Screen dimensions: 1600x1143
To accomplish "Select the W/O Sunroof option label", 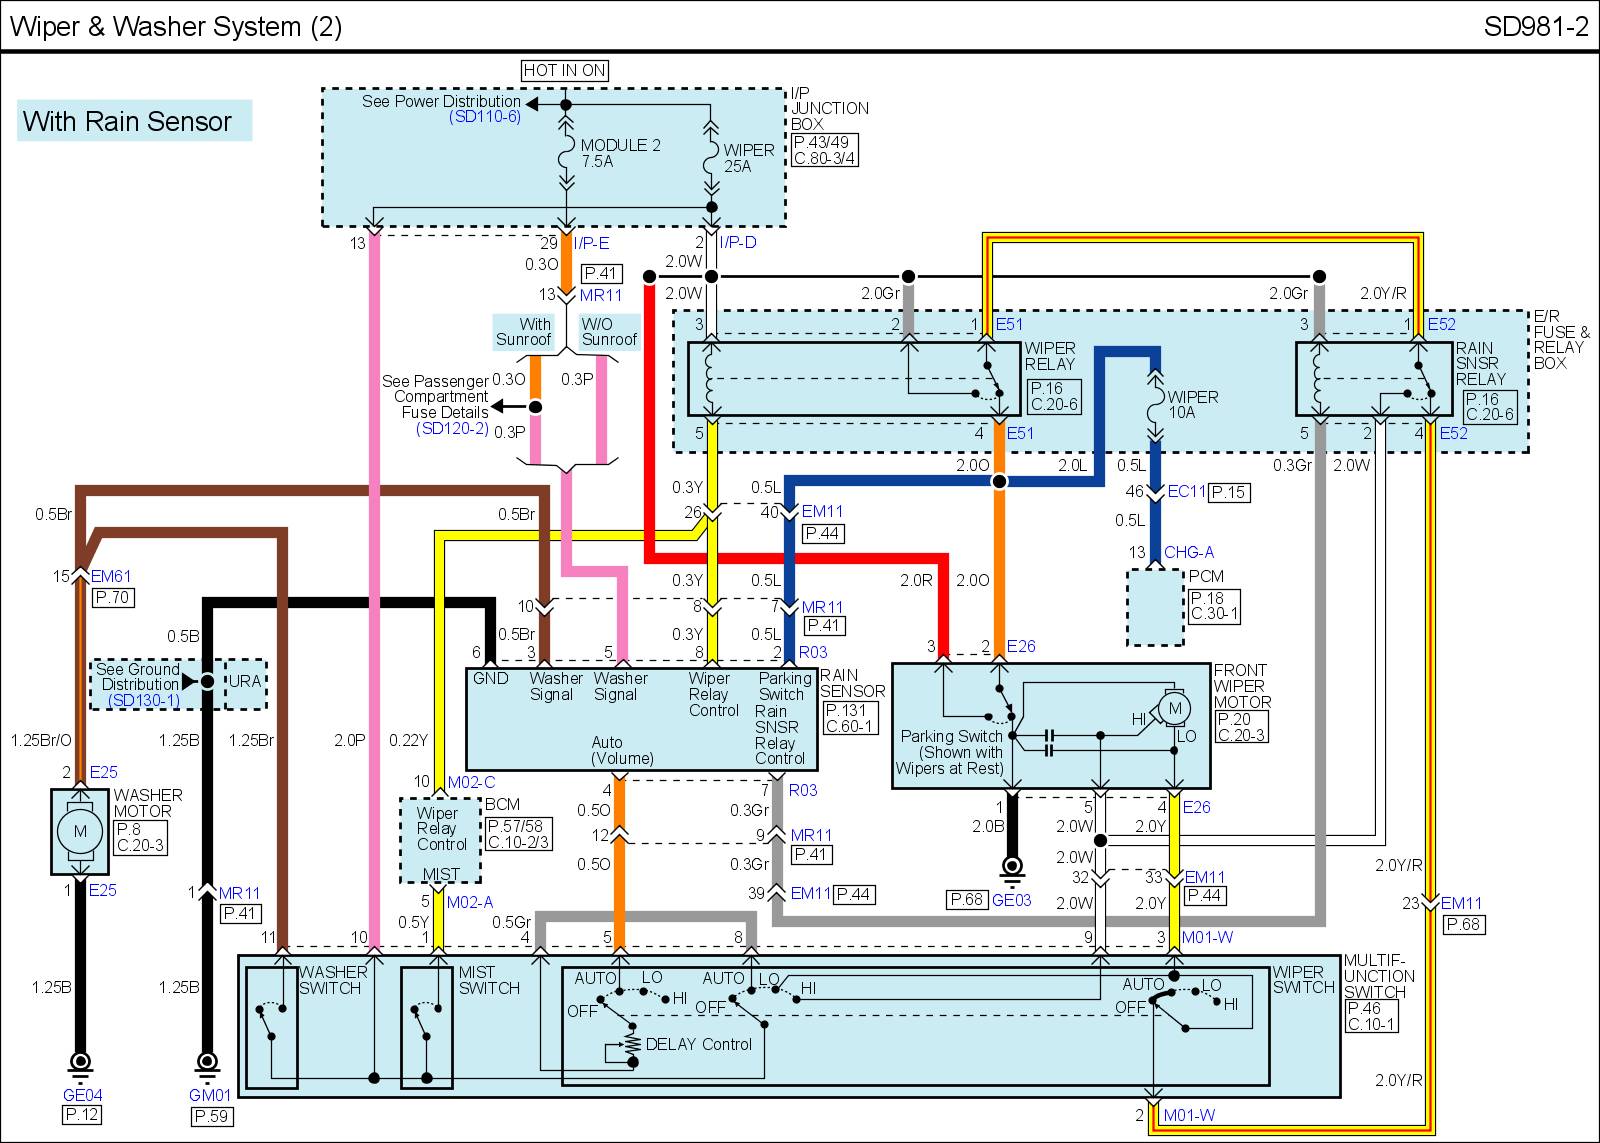I will pyautogui.click(x=609, y=332).
